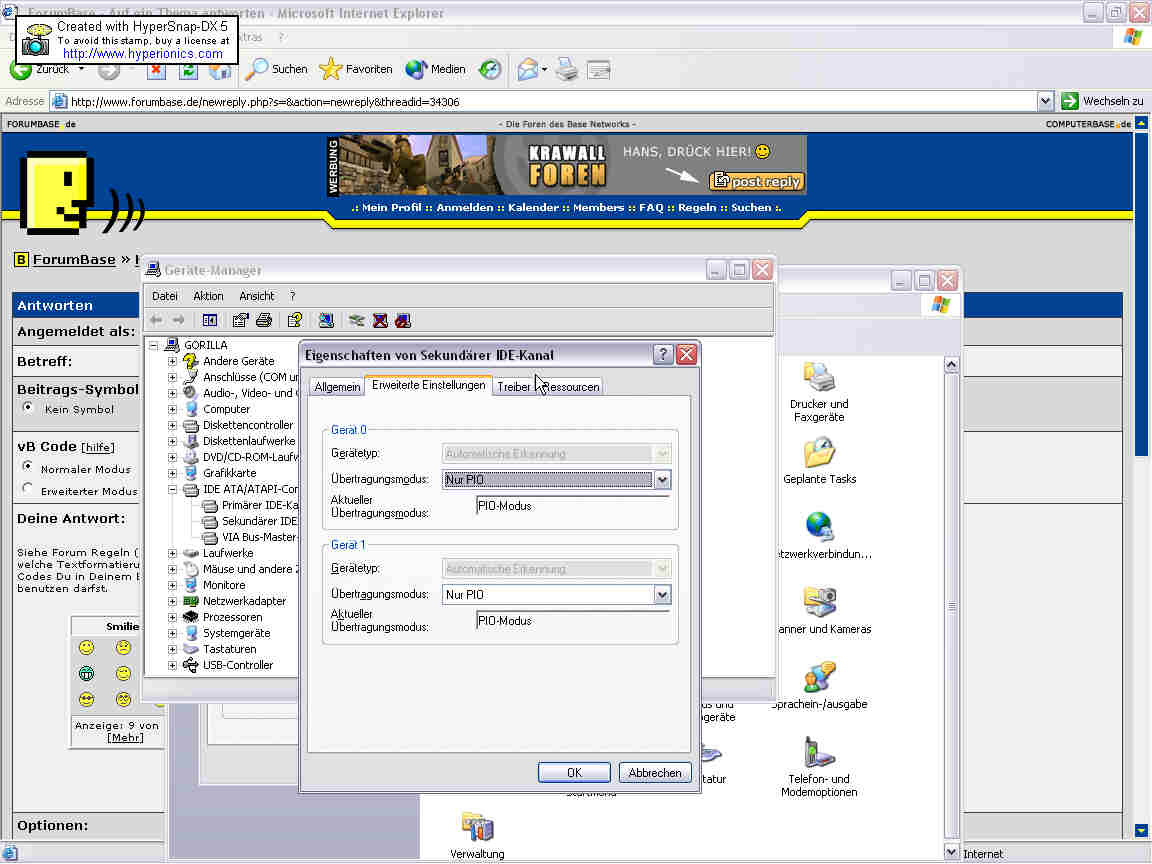Image resolution: width=1152 pixels, height=864 pixels.
Task: Select Normaler Modus radio button
Action: coord(28,467)
